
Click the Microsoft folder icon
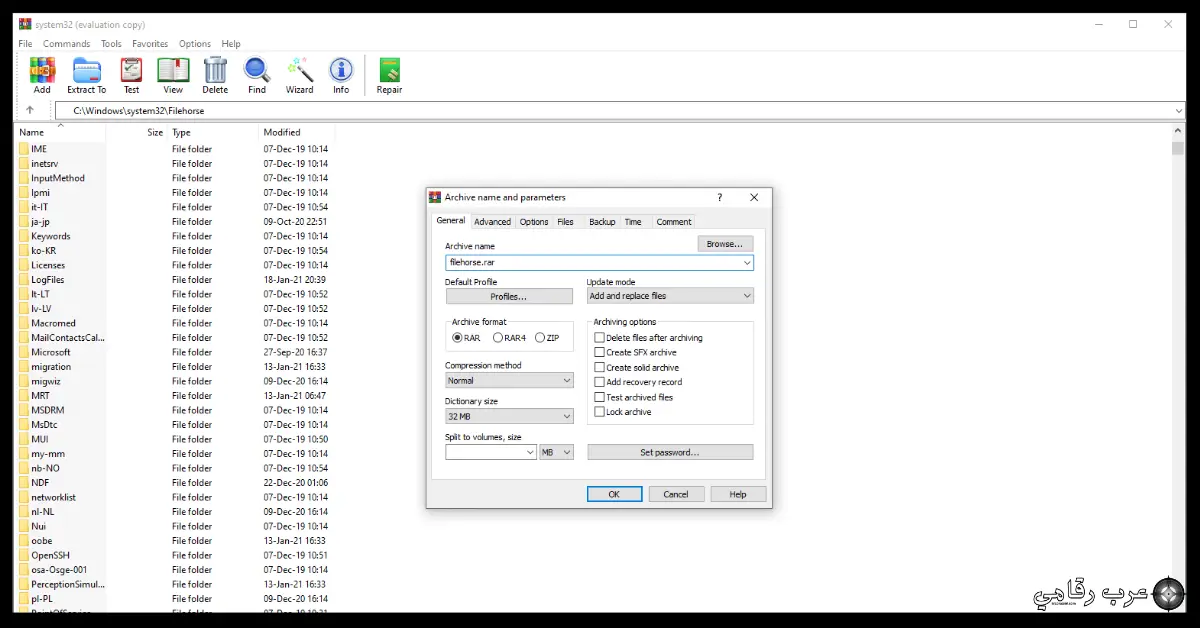(24, 352)
